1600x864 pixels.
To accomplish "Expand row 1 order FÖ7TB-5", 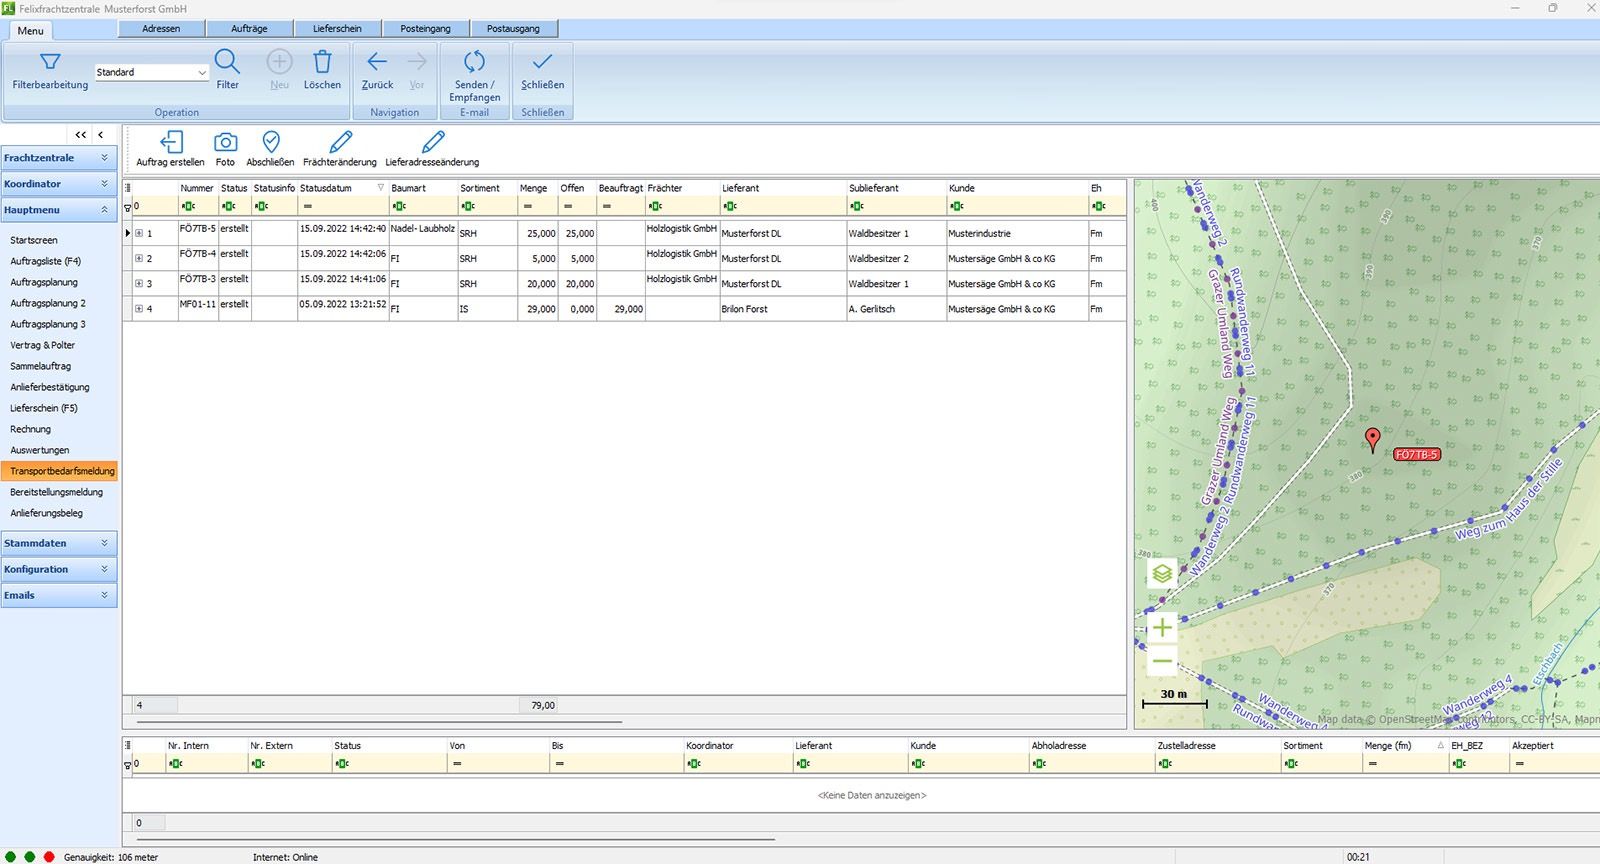I will click(139, 233).
